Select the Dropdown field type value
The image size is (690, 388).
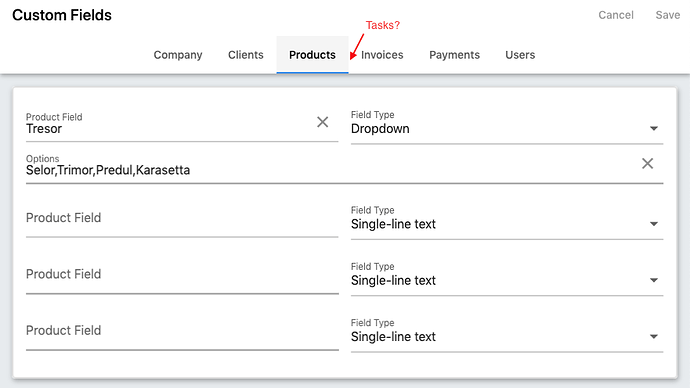tap(380, 128)
